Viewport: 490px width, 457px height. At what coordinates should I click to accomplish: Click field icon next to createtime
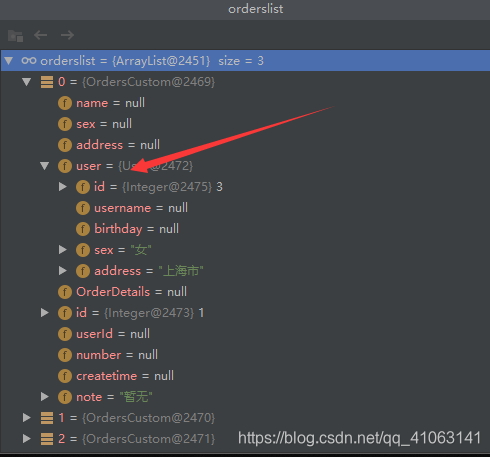[x=65, y=376]
